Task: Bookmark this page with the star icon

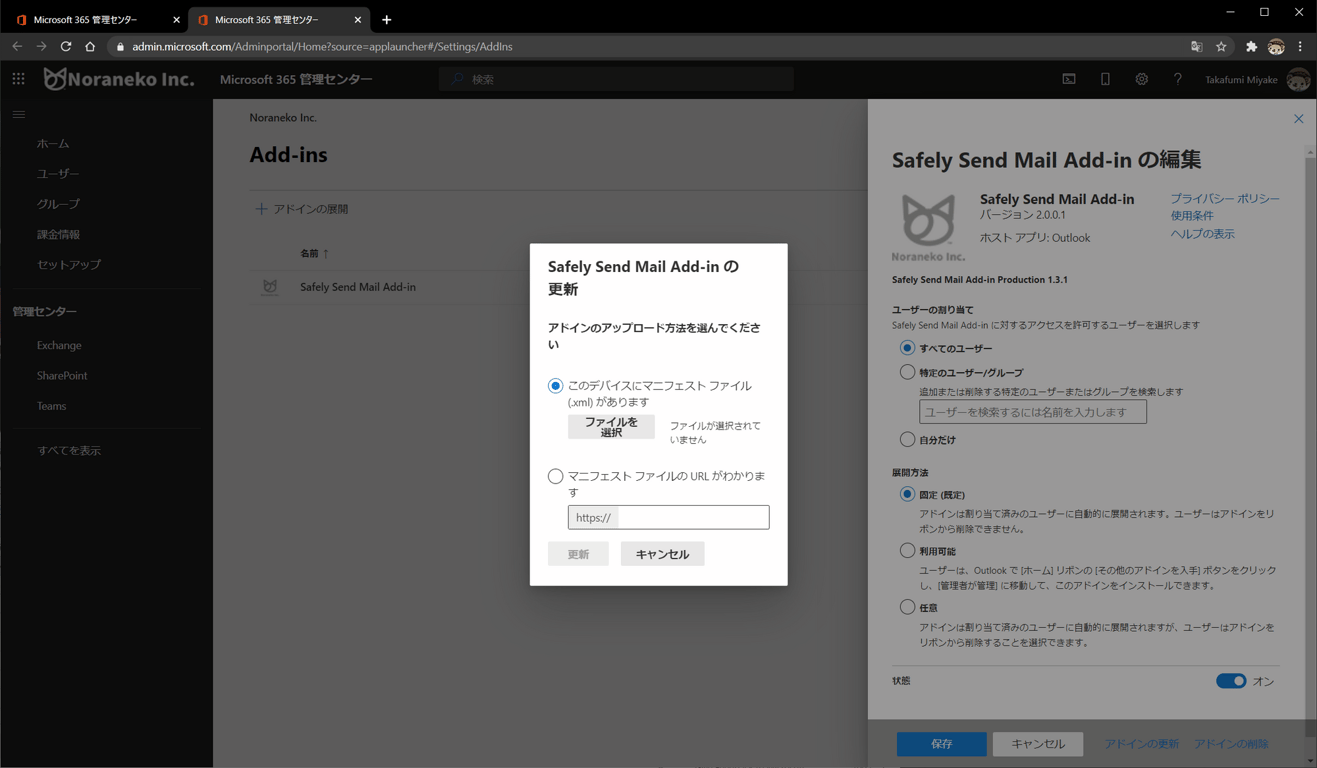Action: pyautogui.click(x=1221, y=46)
